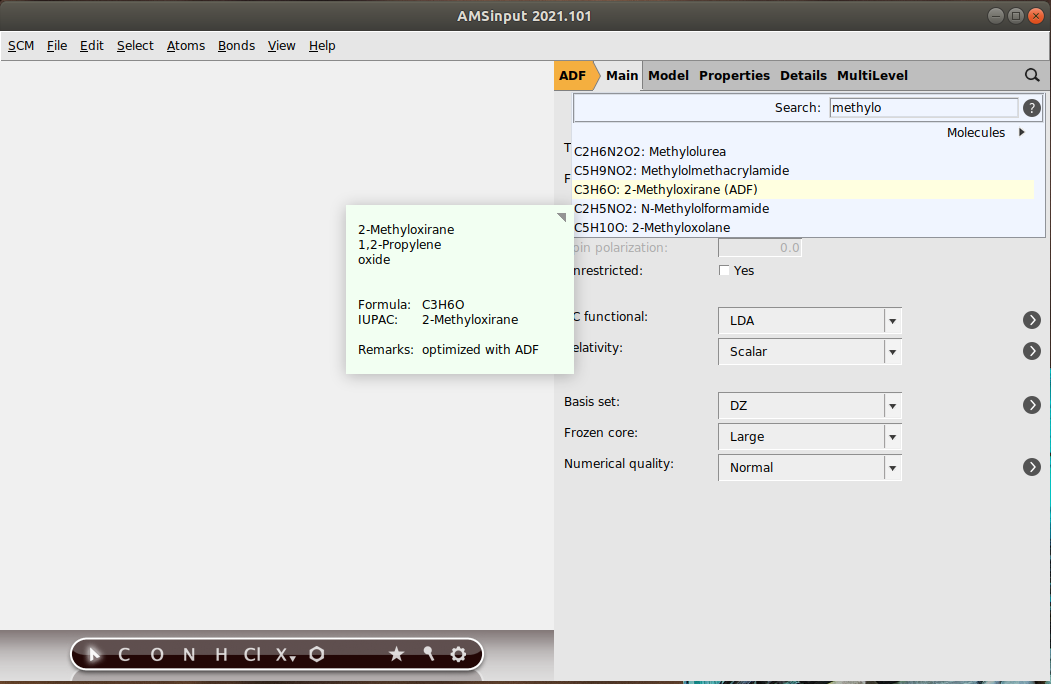The image size is (1051, 684).
Task: Open the Numerical quality Normal dropdown
Action: [x=810, y=467]
